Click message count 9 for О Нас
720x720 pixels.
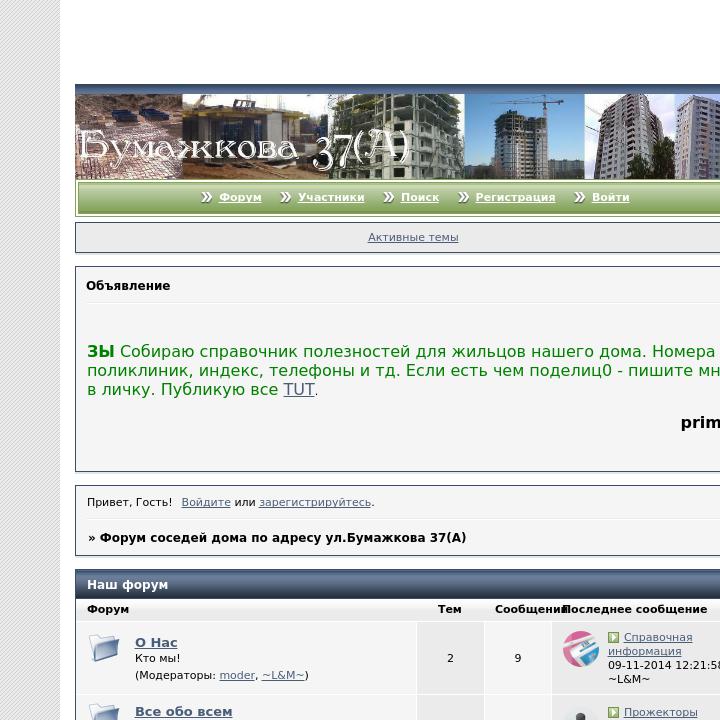[518, 658]
